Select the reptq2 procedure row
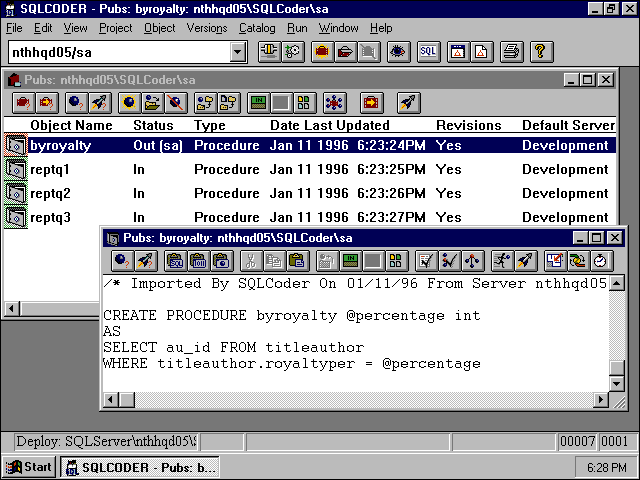This screenshot has width=640, height=480. 50,193
